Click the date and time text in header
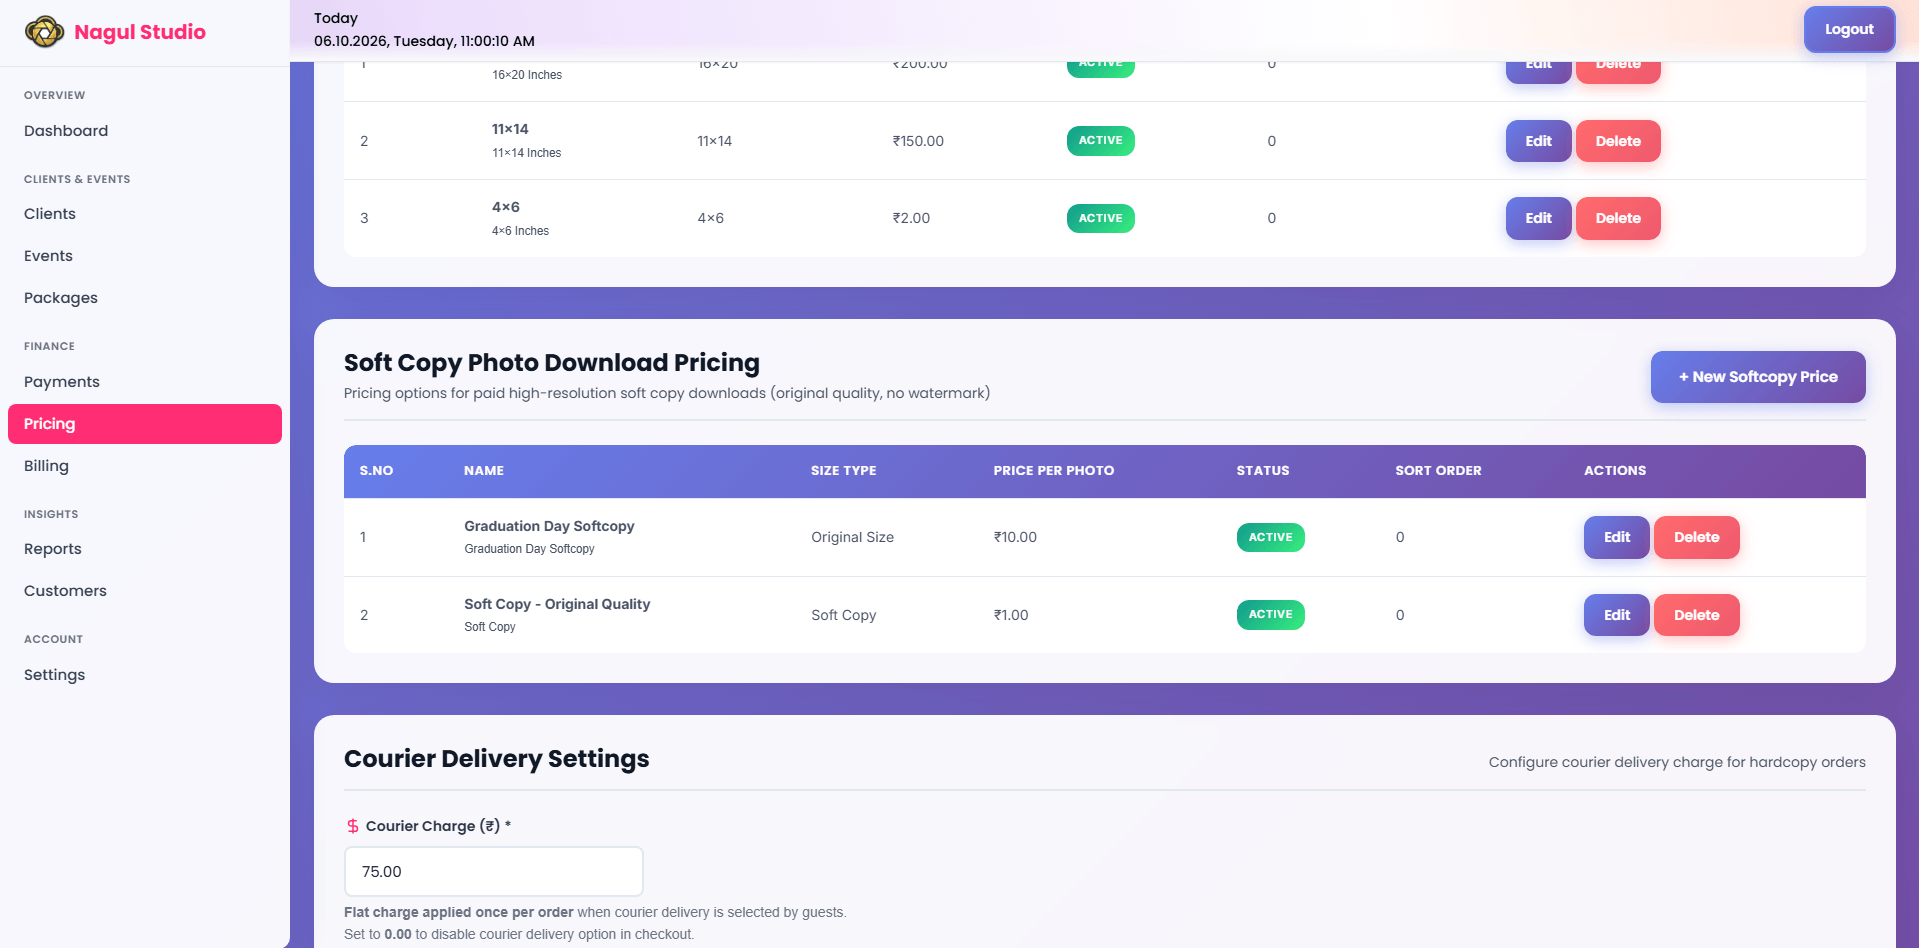The image size is (1919, 948). [x=424, y=41]
